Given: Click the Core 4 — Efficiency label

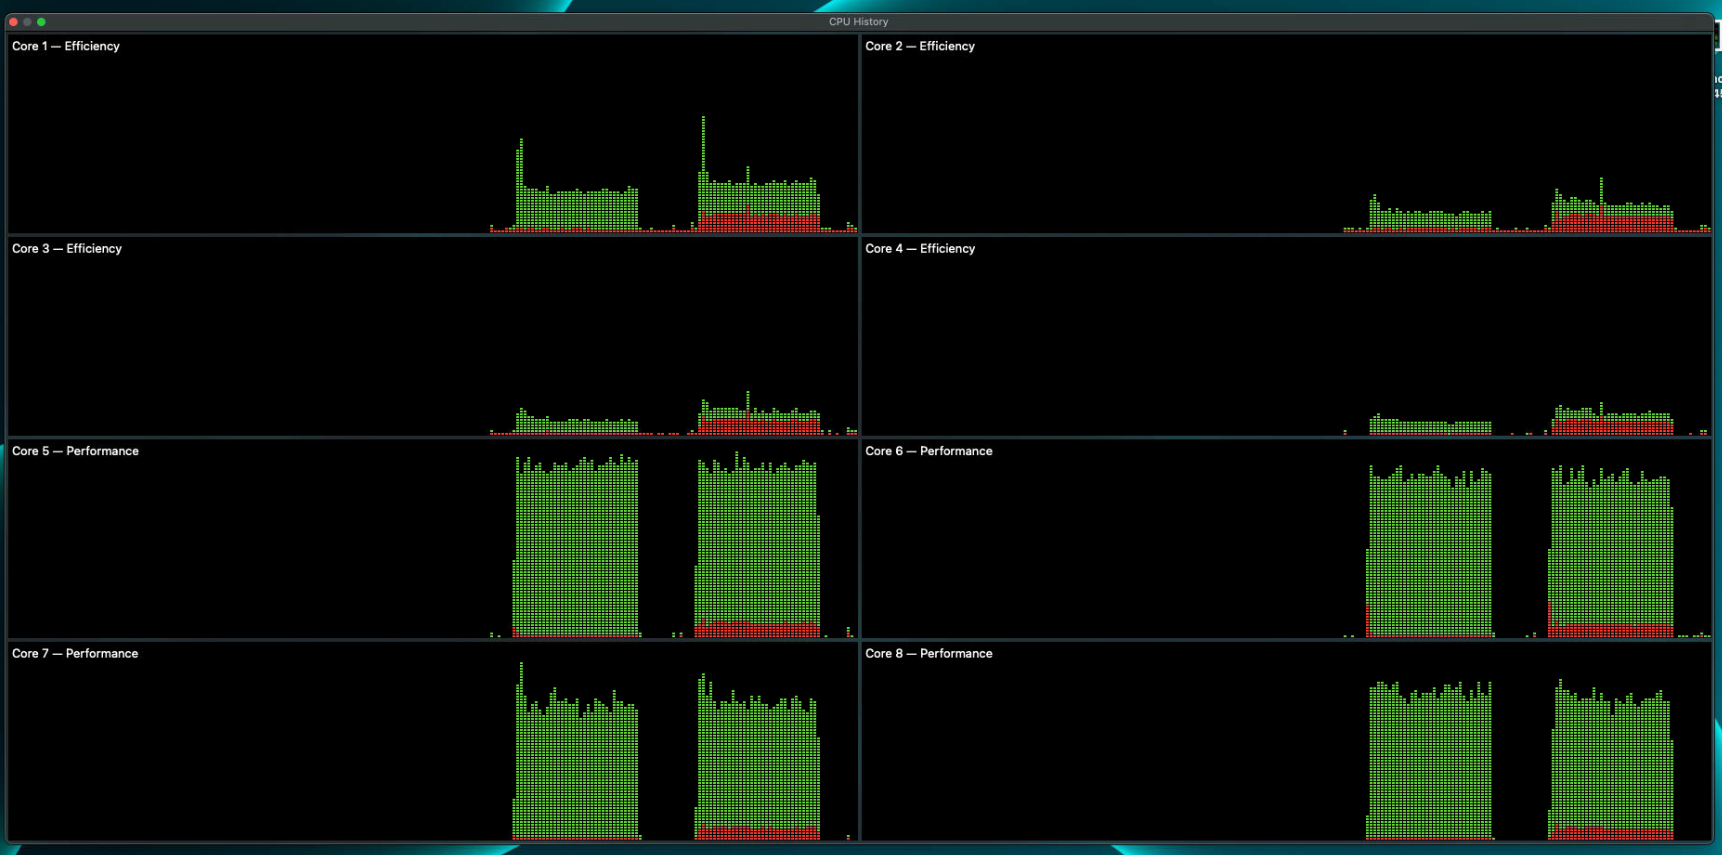Looking at the screenshot, I should tap(920, 249).
